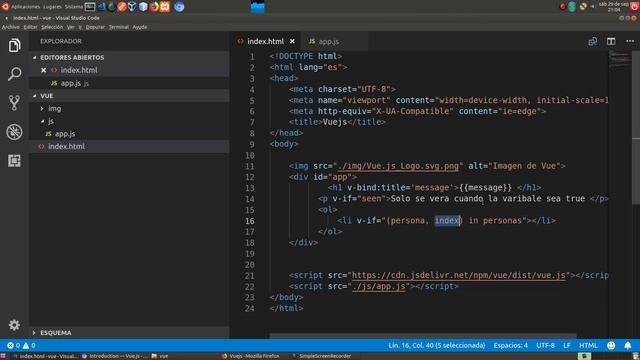Open the Manage gear settings icon
This screenshot has height=360, width=640.
(14, 324)
